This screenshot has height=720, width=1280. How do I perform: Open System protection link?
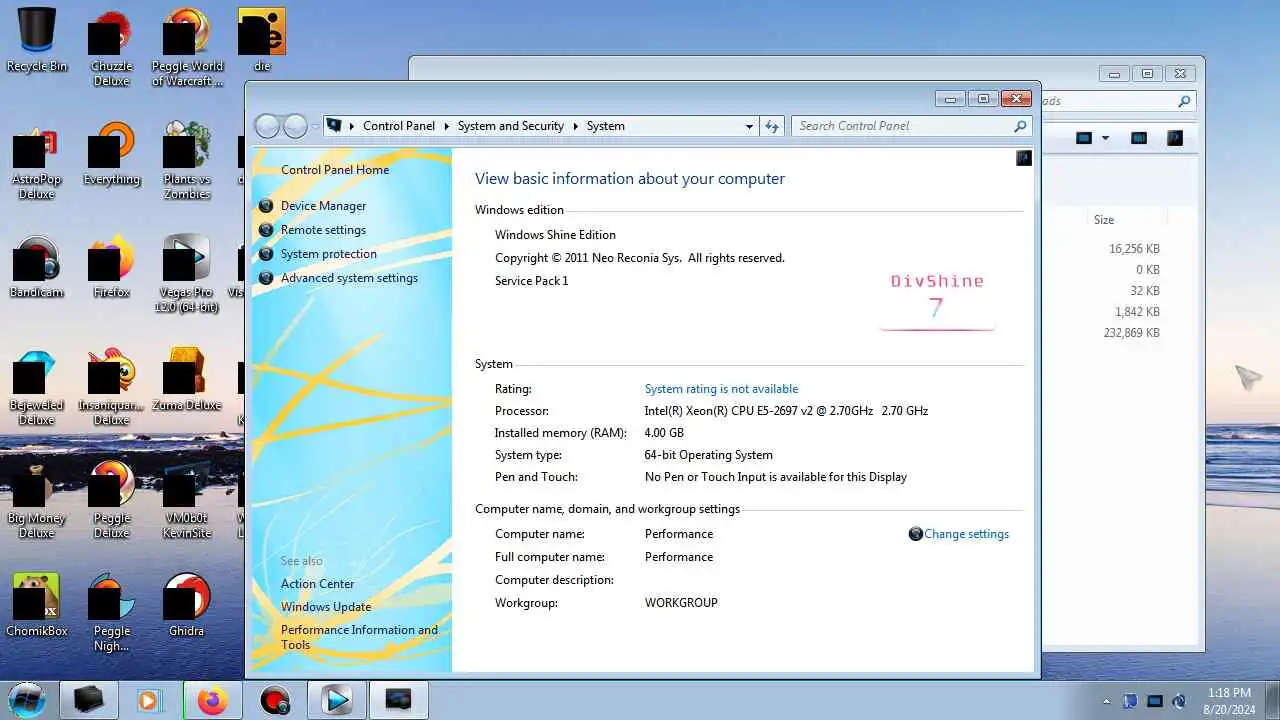point(329,254)
